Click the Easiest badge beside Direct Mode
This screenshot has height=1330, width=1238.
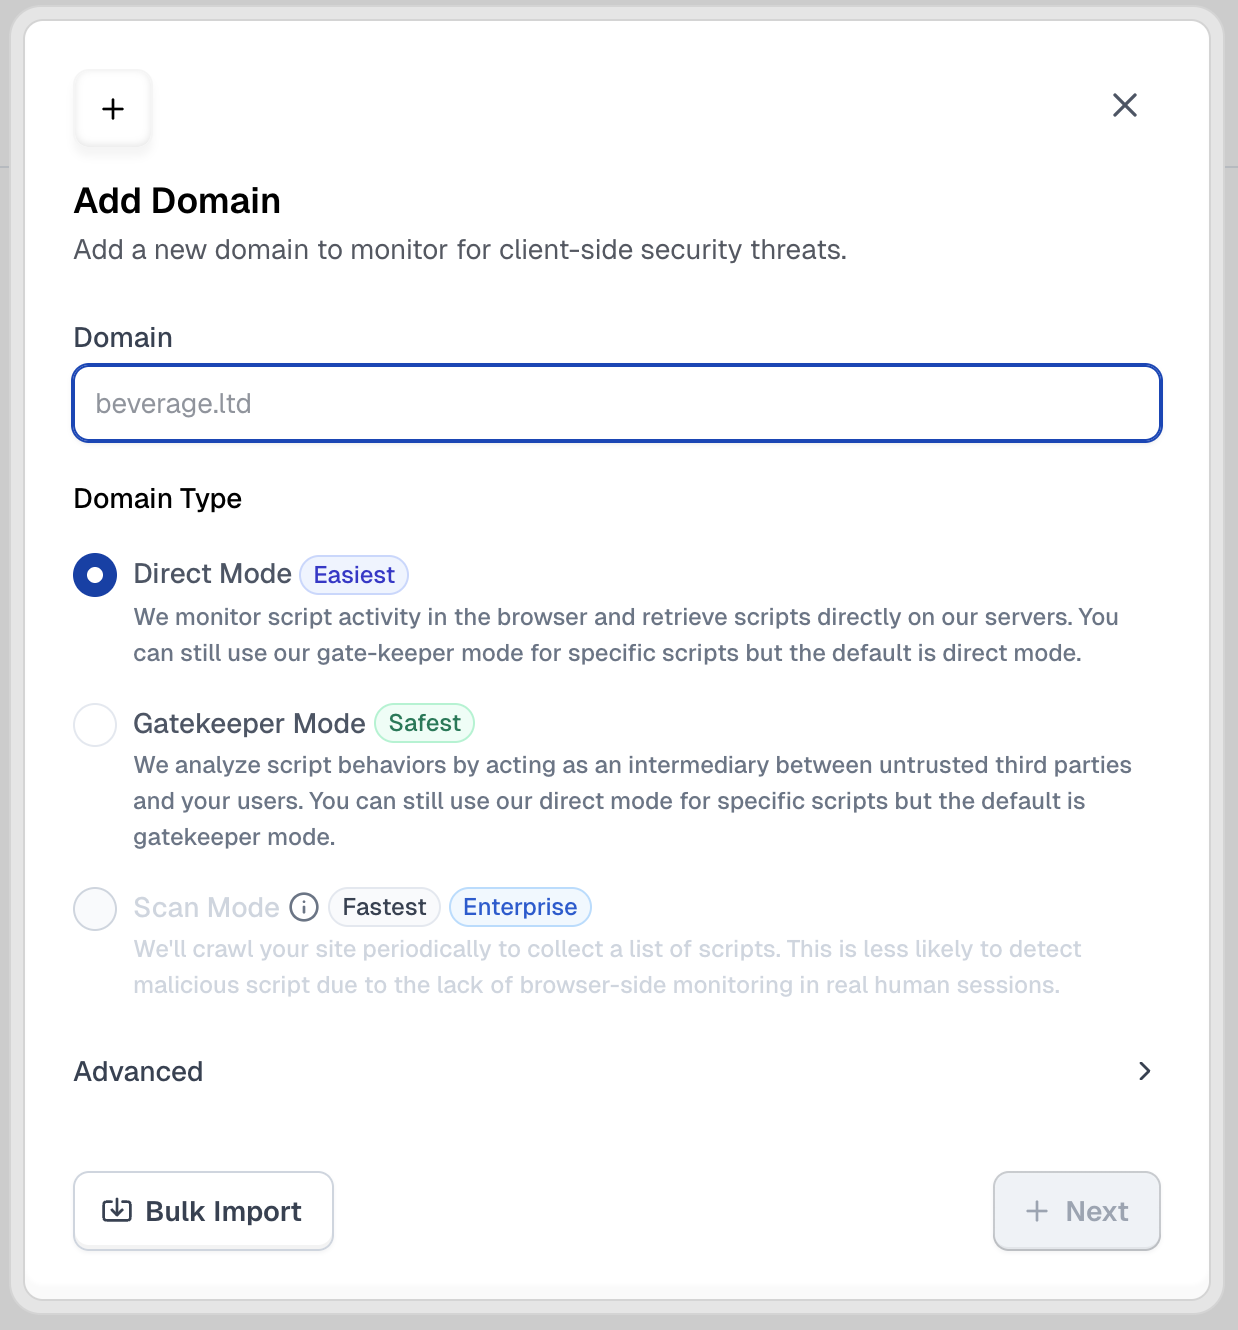coord(354,575)
